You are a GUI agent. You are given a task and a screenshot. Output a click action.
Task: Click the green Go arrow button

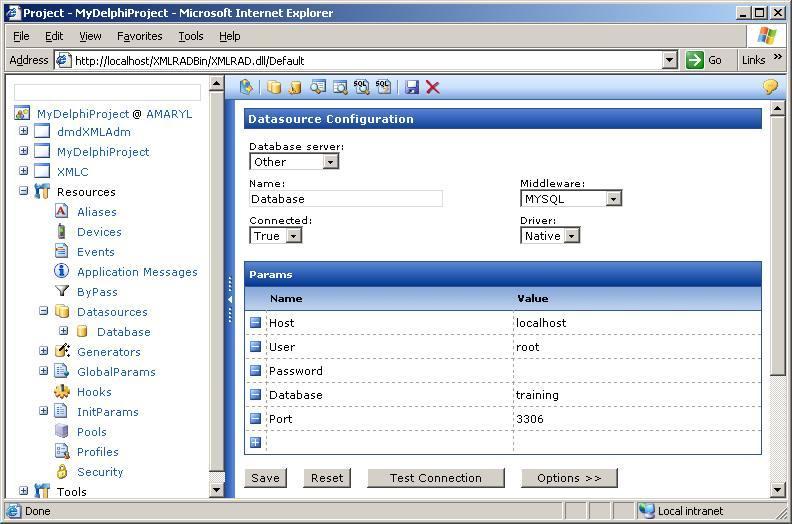pyautogui.click(x=695, y=60)
